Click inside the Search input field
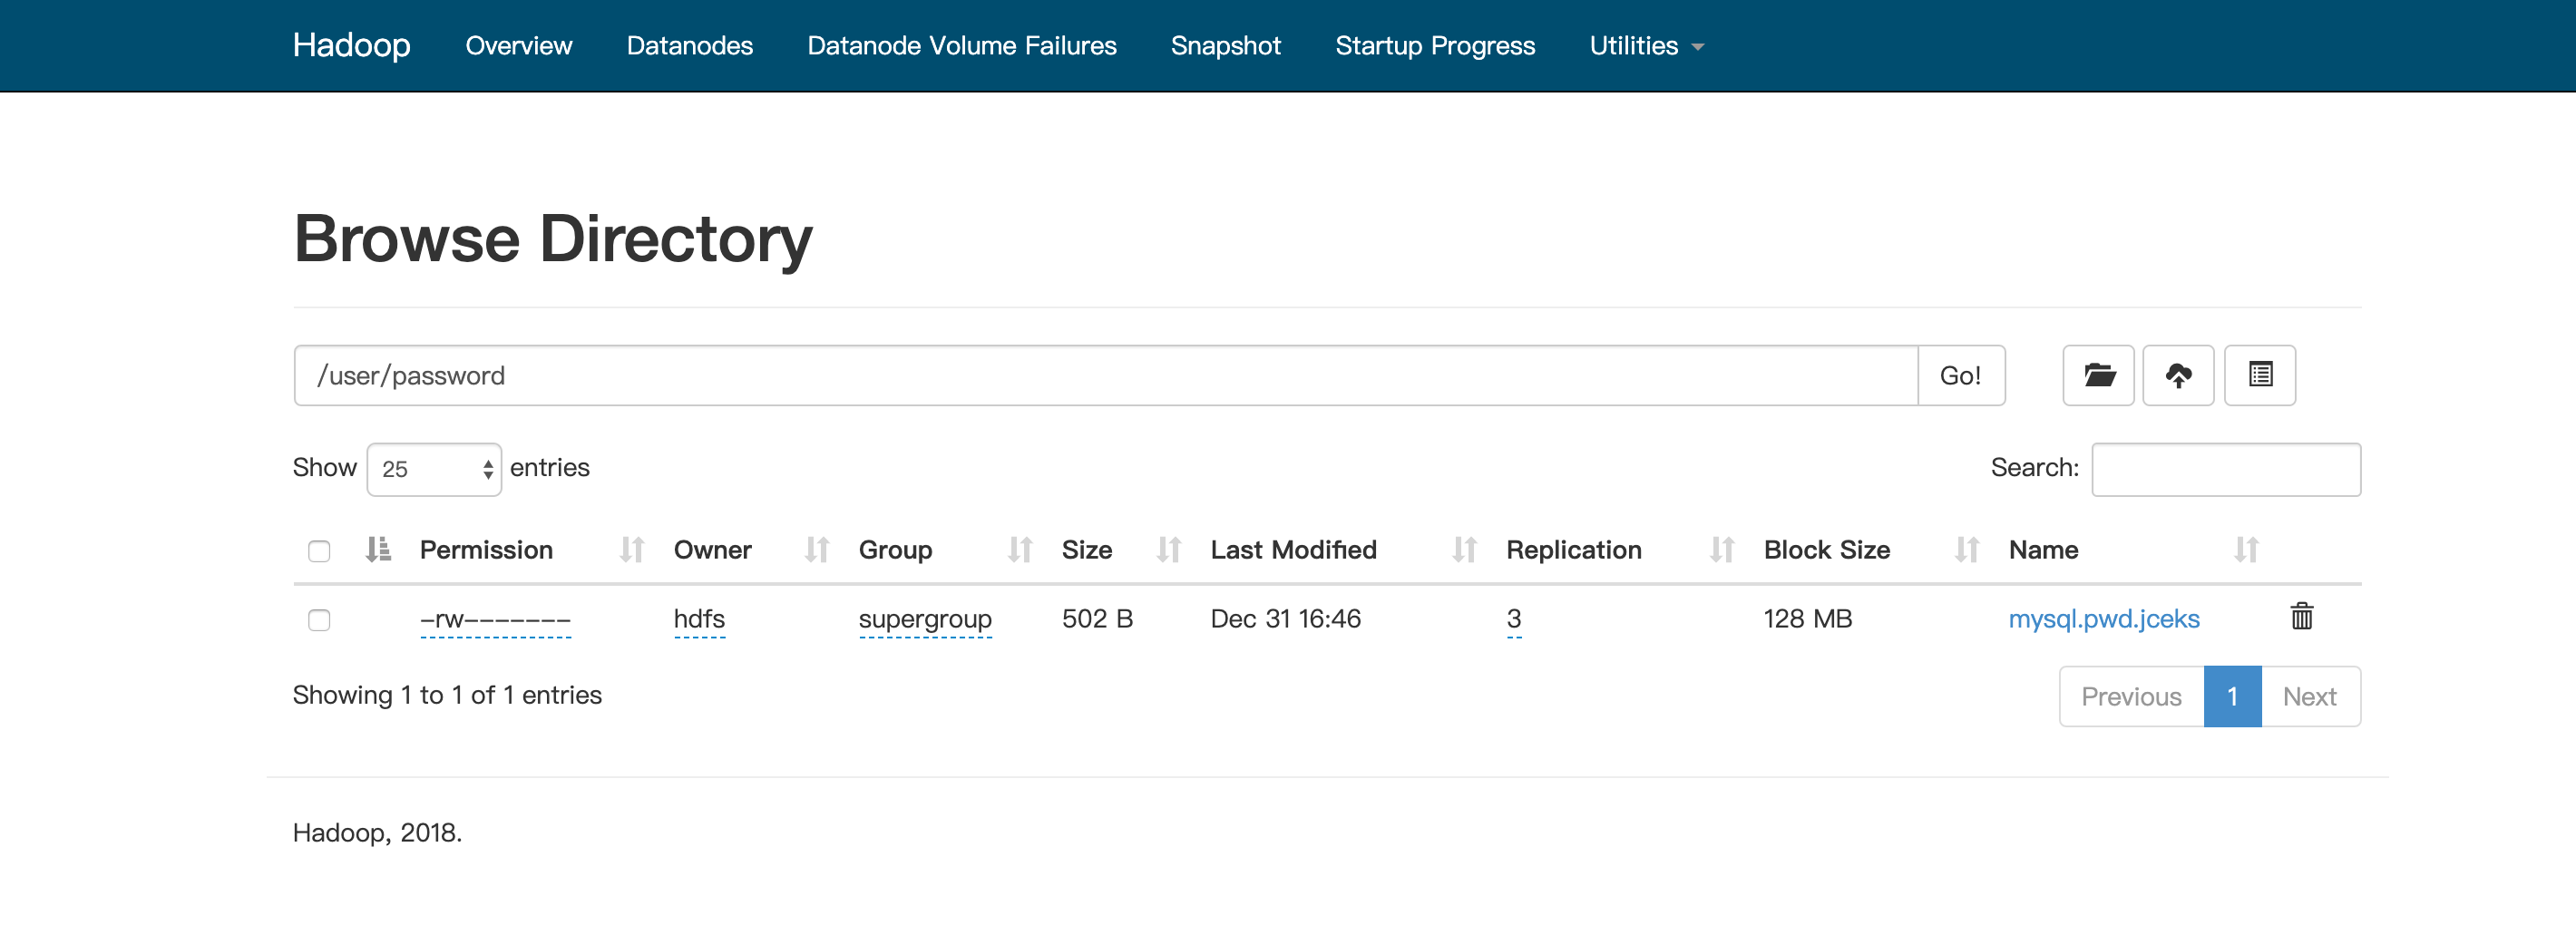 (2226, 468)
